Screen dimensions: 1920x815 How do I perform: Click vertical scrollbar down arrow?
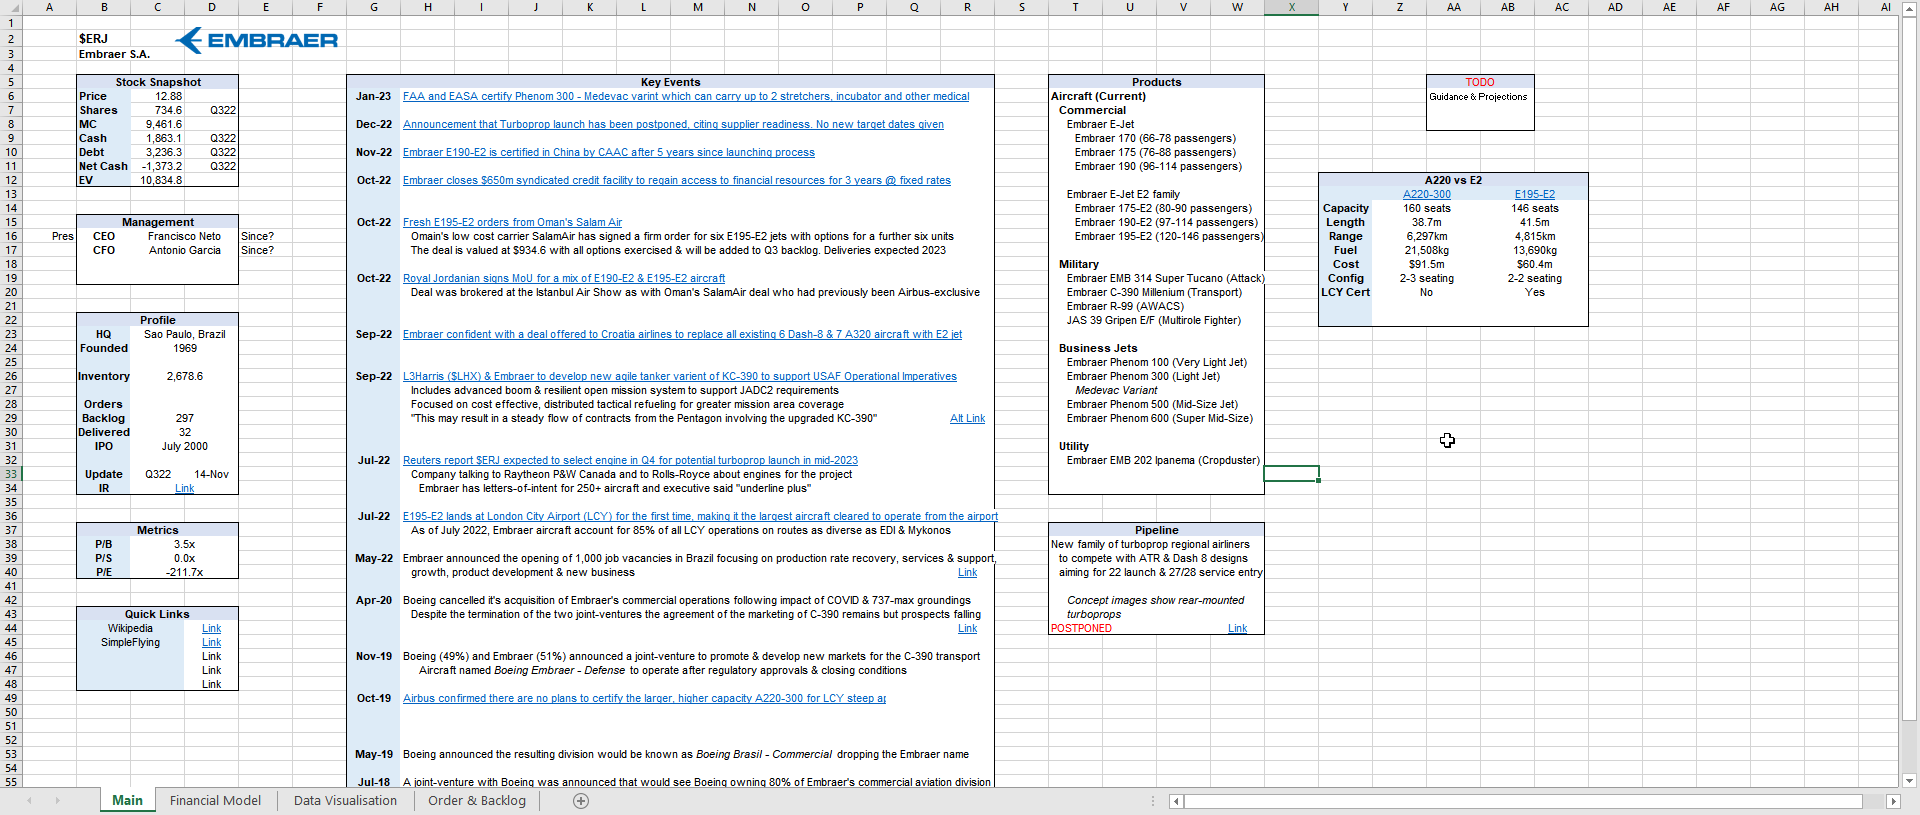point(1909,781)
